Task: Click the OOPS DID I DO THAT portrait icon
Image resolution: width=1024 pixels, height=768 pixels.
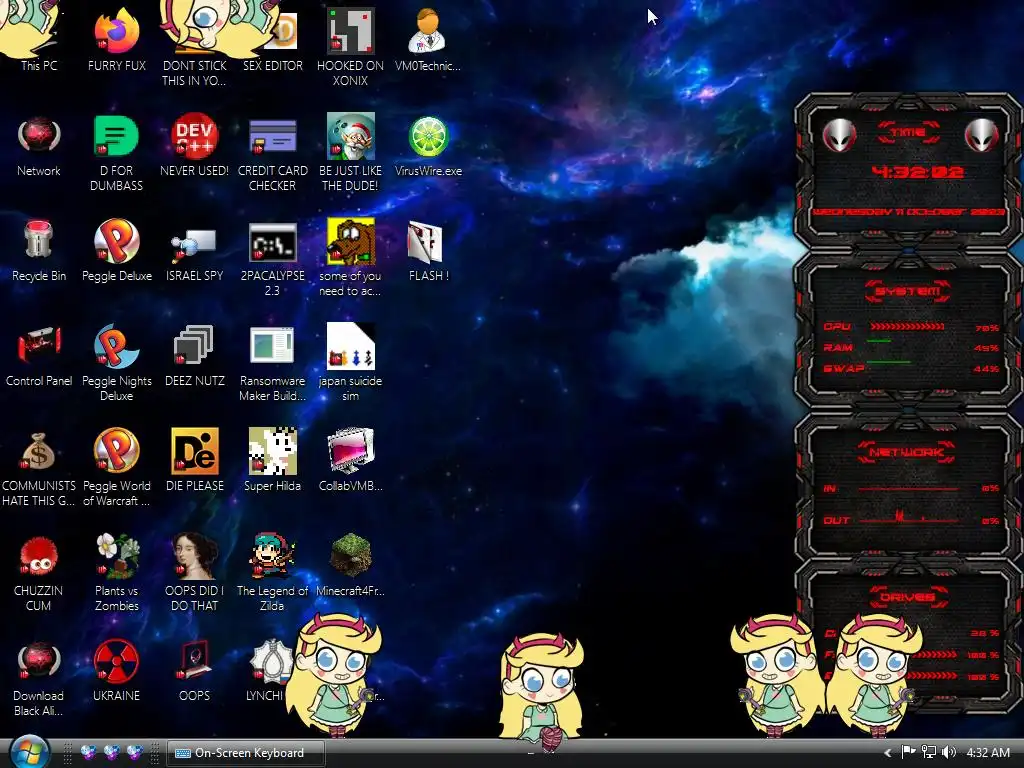Action: click(x=195, y=572)
